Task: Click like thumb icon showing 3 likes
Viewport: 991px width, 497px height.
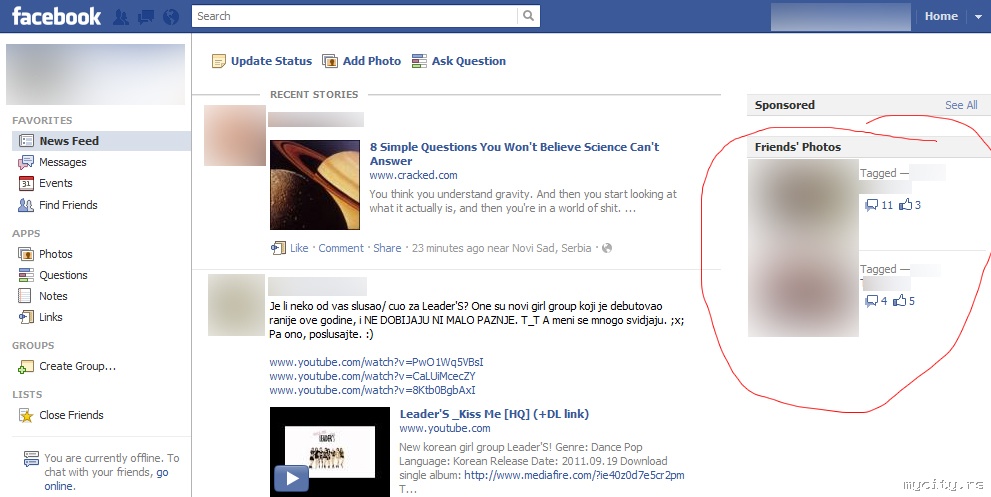Action: pos(906,204)
